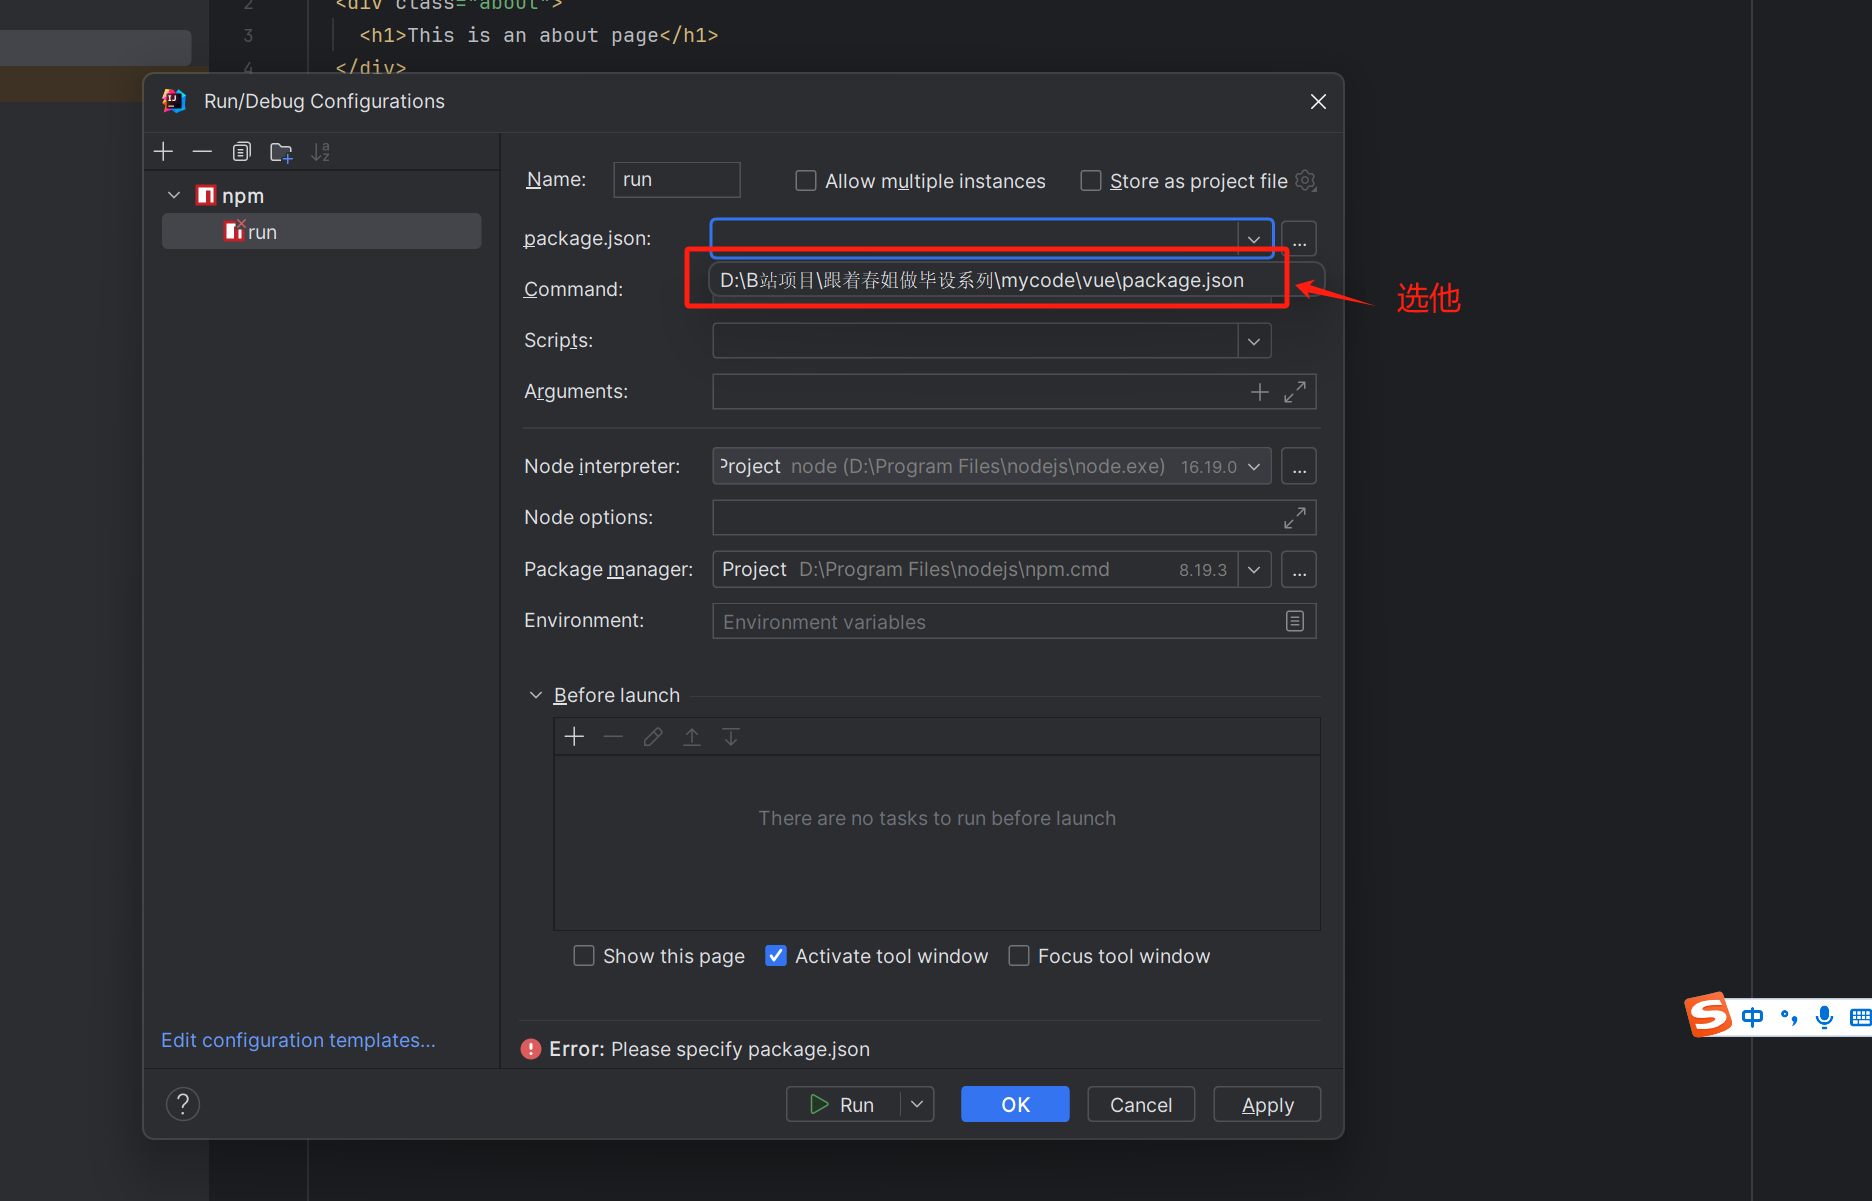Add a Before launch task
Image resolution: width=1872 pixels, height=1201 pixels.
[x=574, y=737]
